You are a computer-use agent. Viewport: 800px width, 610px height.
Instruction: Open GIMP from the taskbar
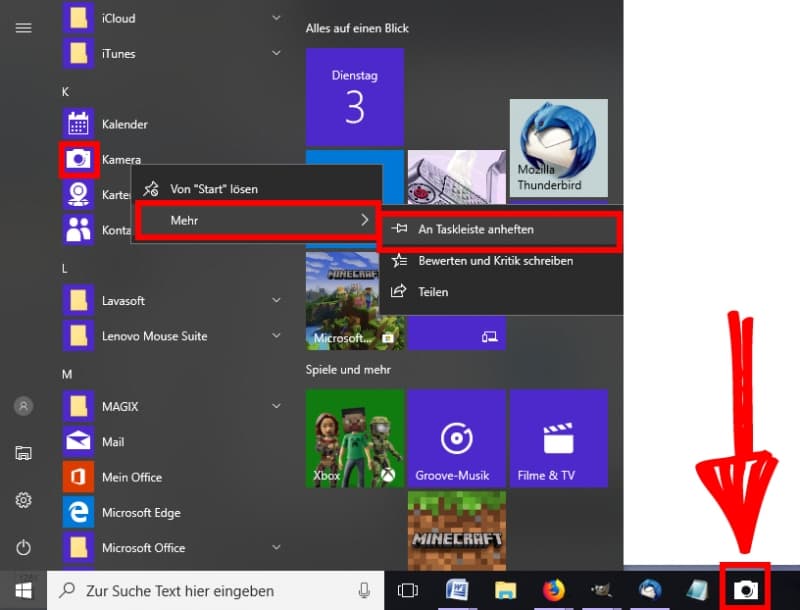pos(602,591)
